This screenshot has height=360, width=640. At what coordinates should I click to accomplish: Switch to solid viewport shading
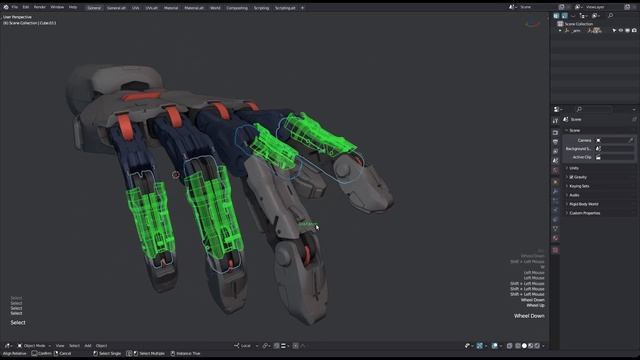[524, 346]
